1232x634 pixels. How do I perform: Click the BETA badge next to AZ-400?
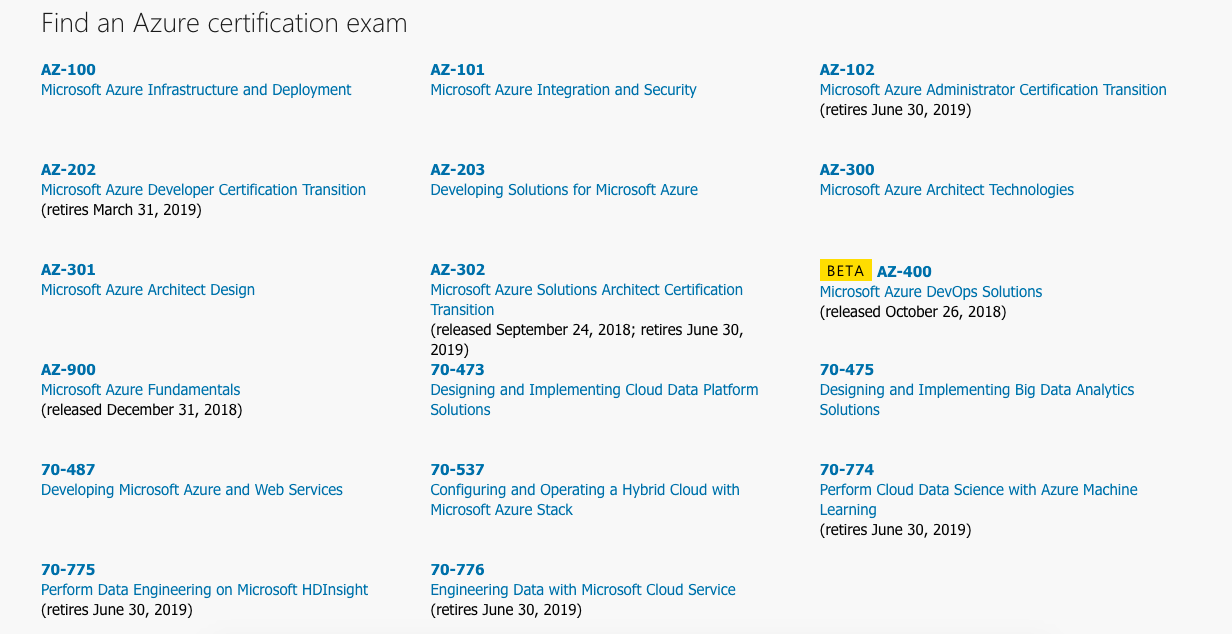click(x=846, y=270)
